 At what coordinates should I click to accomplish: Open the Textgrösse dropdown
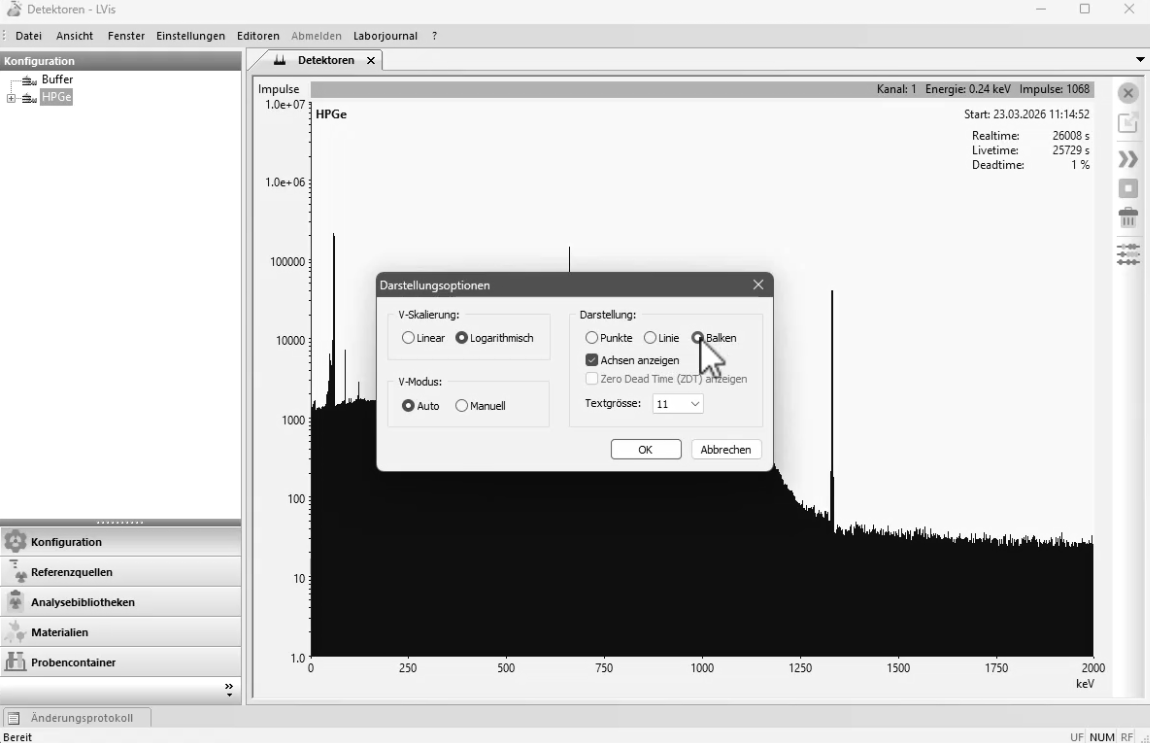(x=677, y=404)
